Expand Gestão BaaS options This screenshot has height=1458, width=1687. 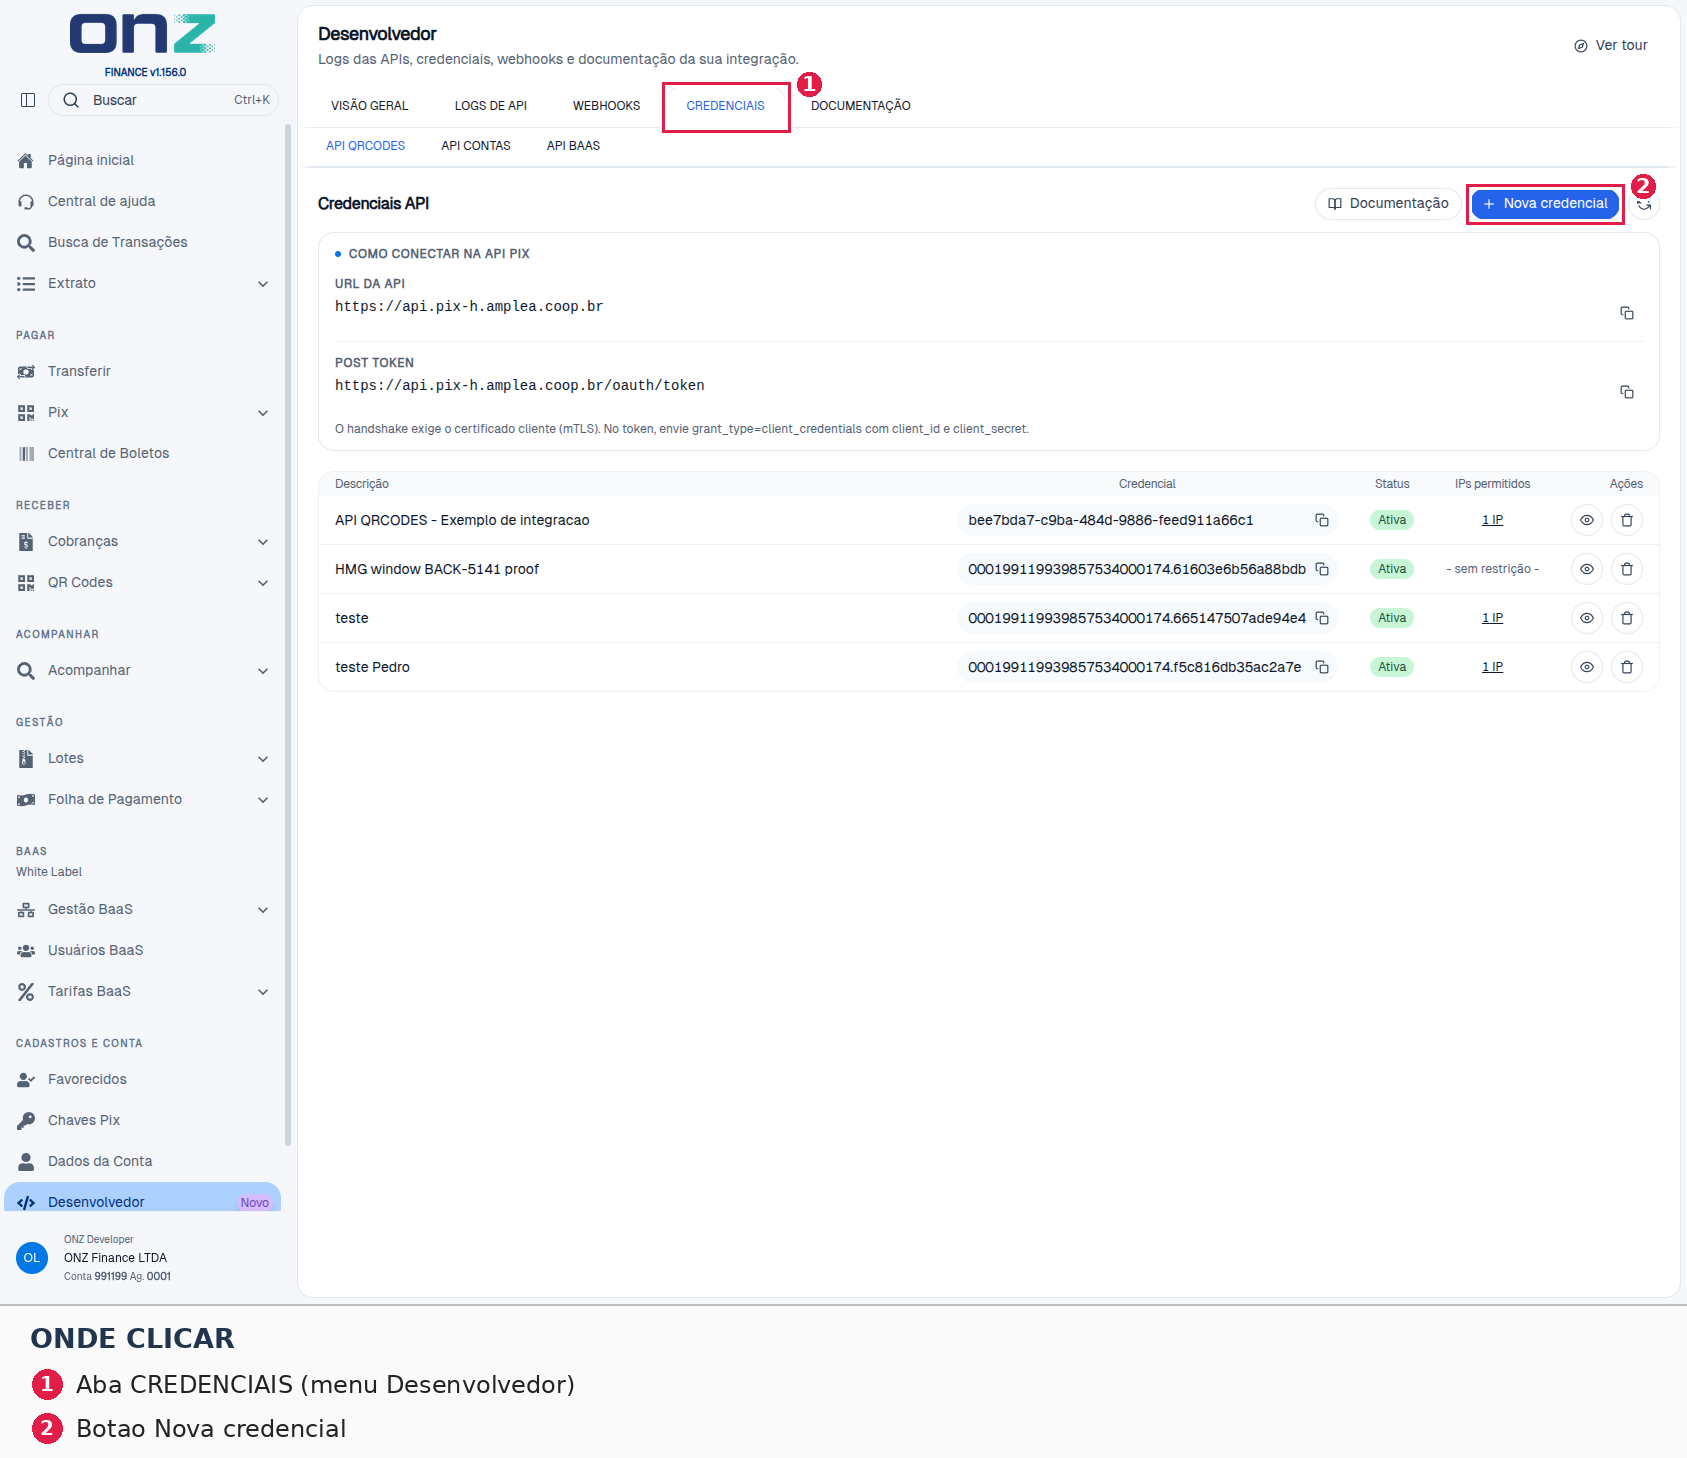(142, 909)
